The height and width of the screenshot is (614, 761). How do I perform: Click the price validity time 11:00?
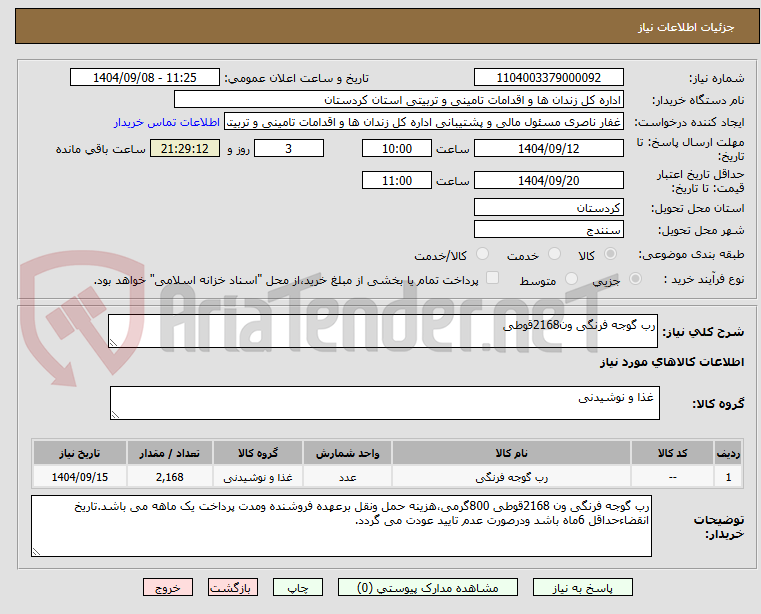tap(397, 181)
